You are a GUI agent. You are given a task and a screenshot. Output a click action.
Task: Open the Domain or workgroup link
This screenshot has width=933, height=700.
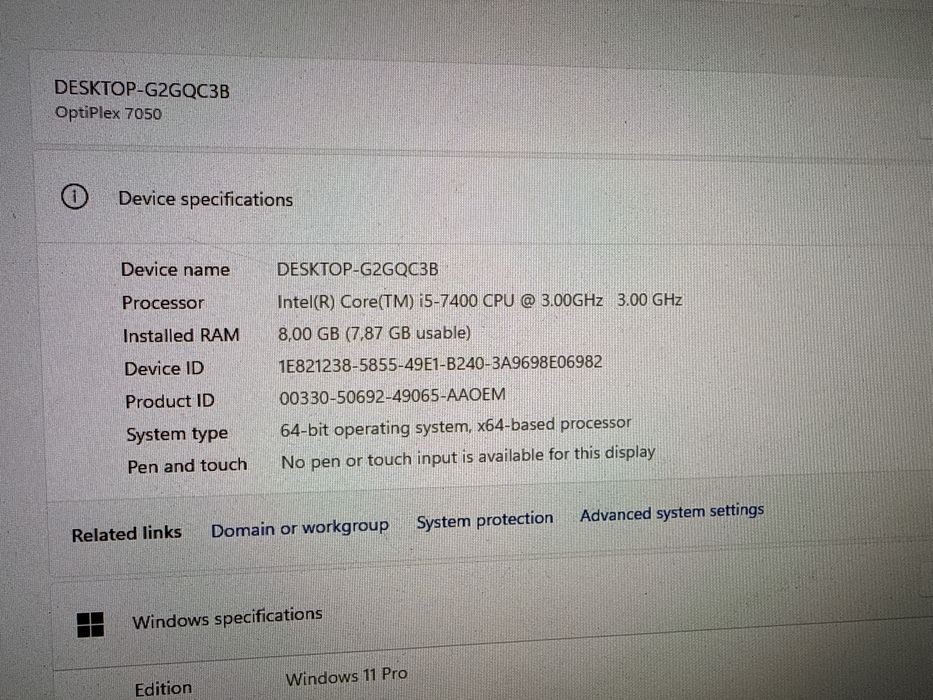click(300, 528)
